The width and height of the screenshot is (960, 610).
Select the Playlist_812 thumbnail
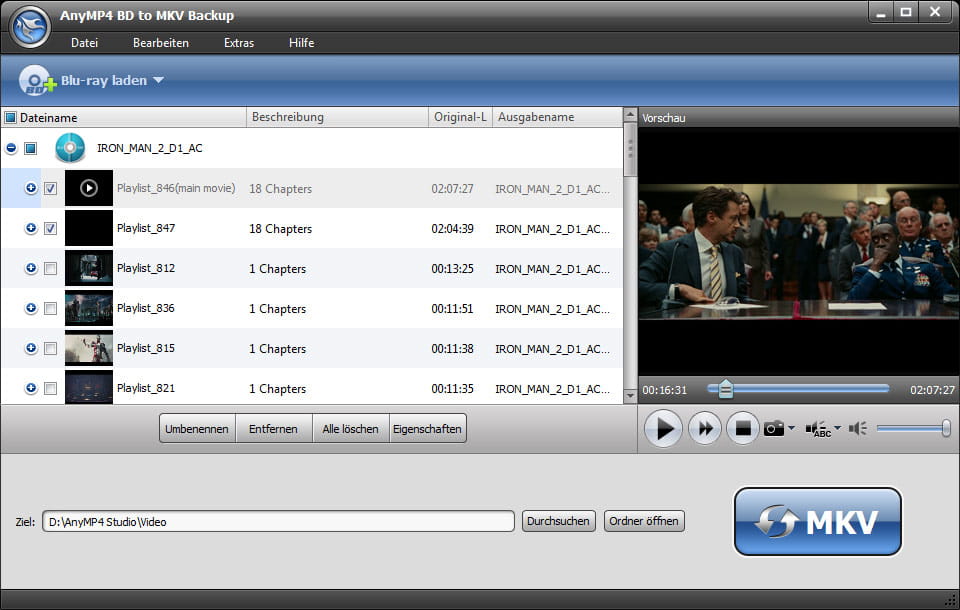click(x=89, y=268)
